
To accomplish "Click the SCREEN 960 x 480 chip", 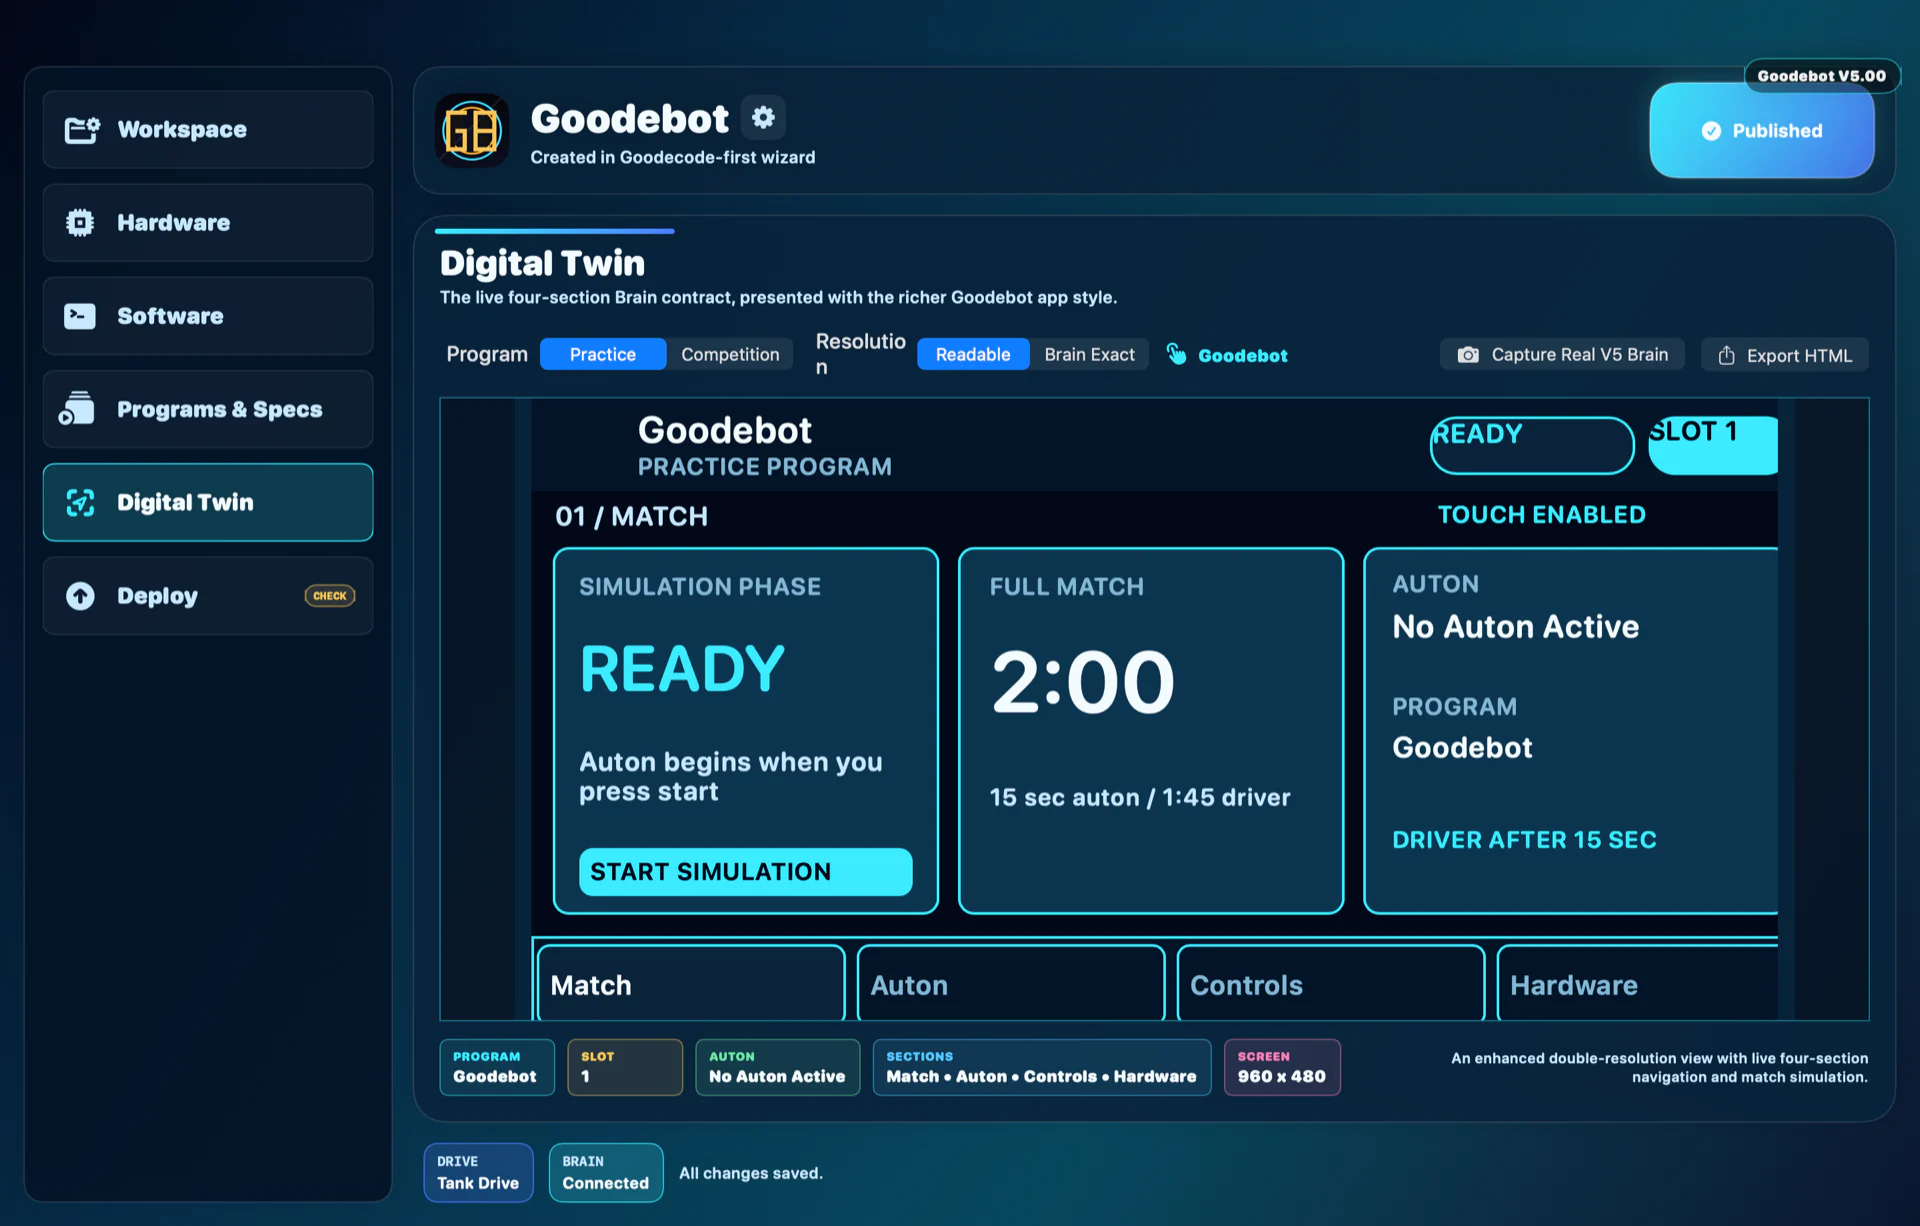I will pos(1282,1067).
